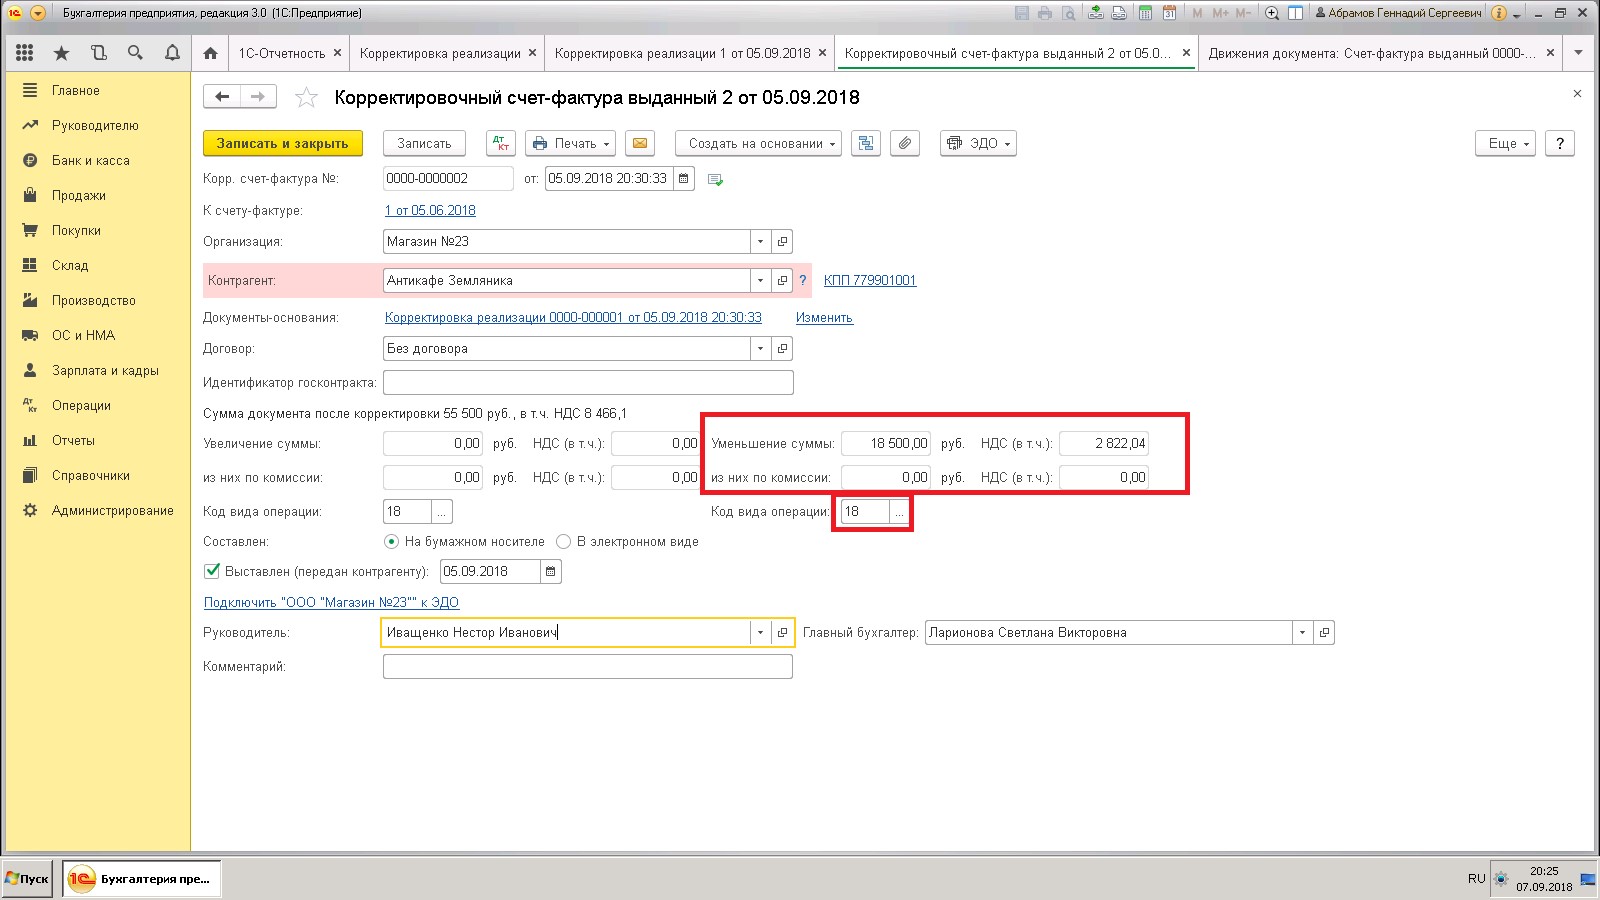Send document by email envelope icon

pyautogui.click(x=640, y=143)
